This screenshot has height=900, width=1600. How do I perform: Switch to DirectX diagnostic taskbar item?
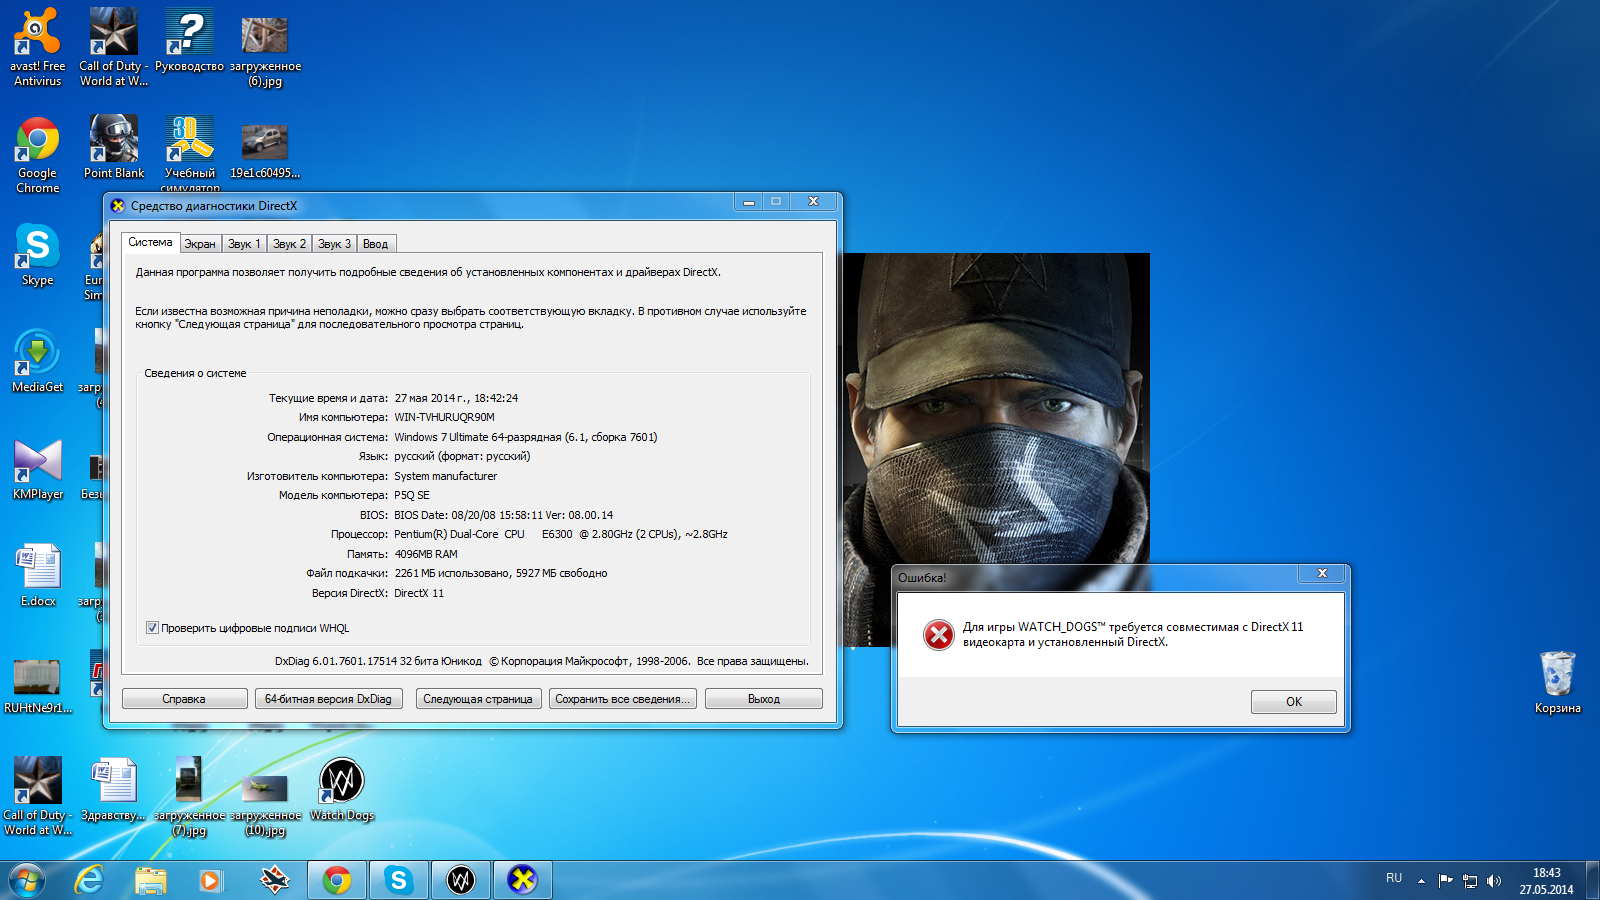tap(522, 880)
